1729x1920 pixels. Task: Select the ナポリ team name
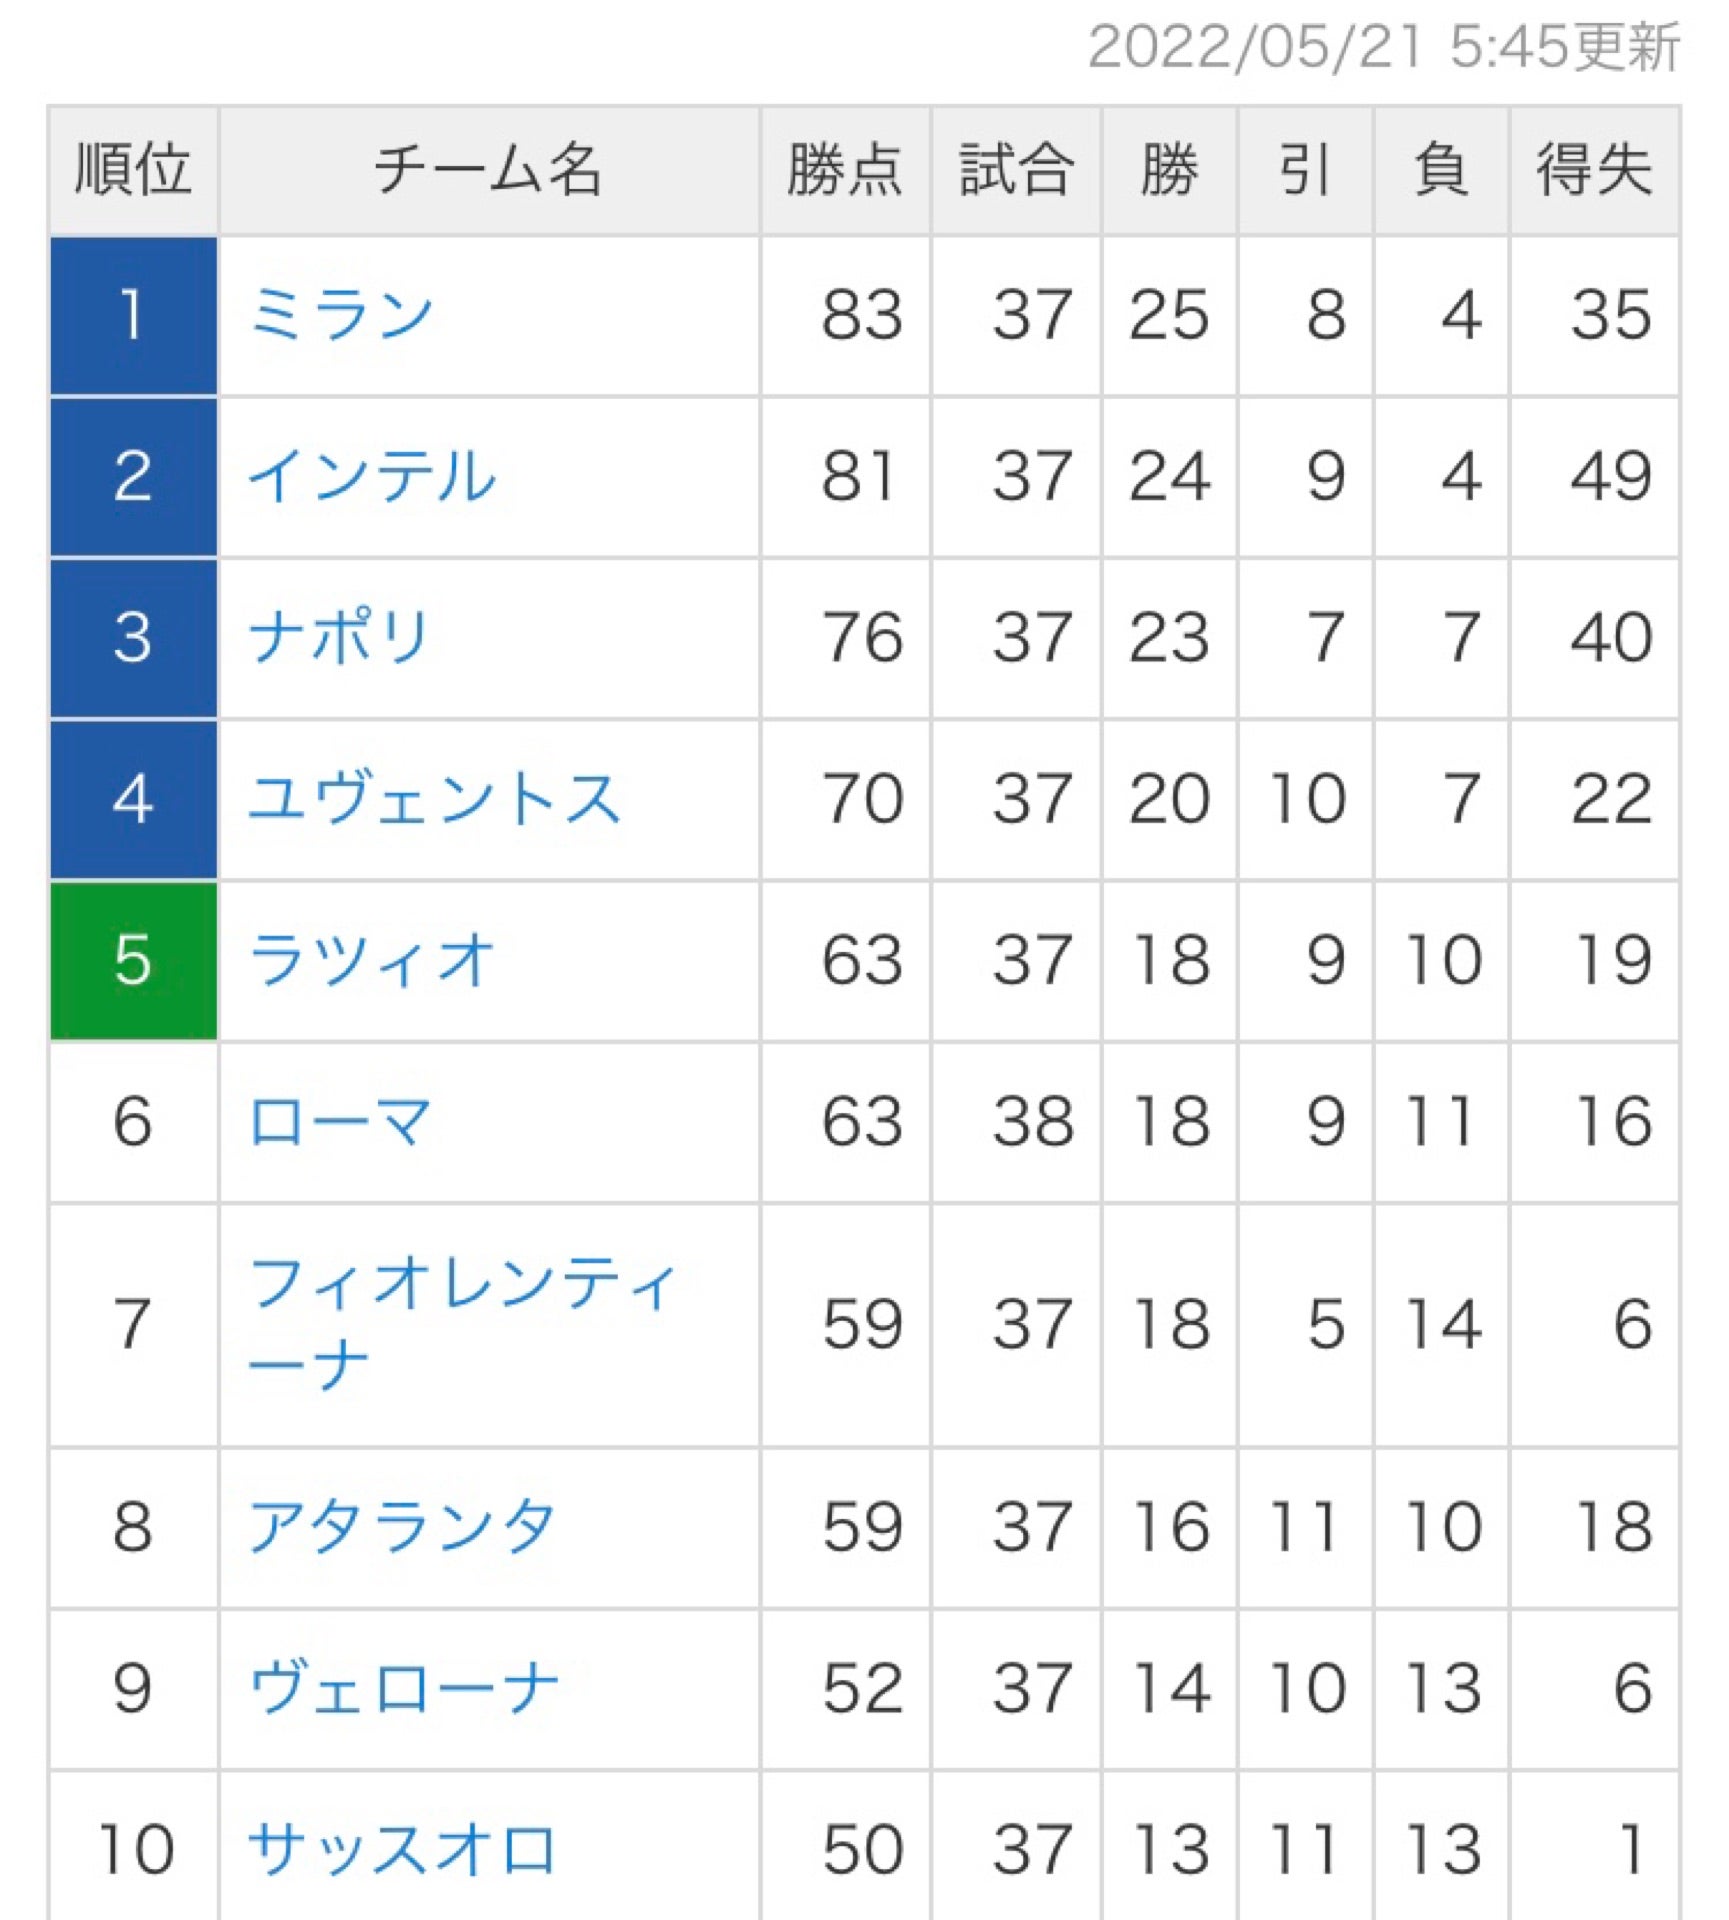point(339,637)
